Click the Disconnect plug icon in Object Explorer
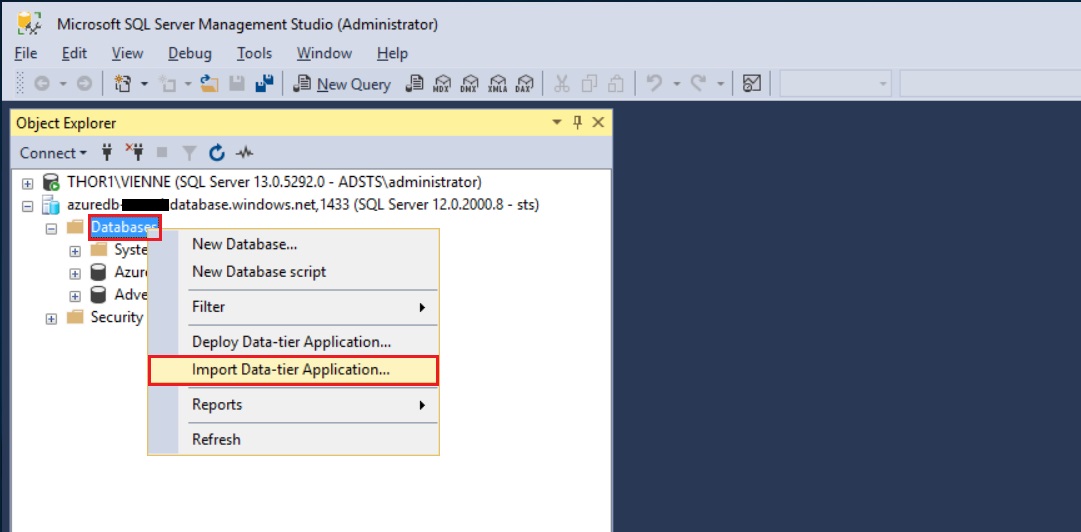Screen dimensions: 1081x532 [x=134, y=152]
